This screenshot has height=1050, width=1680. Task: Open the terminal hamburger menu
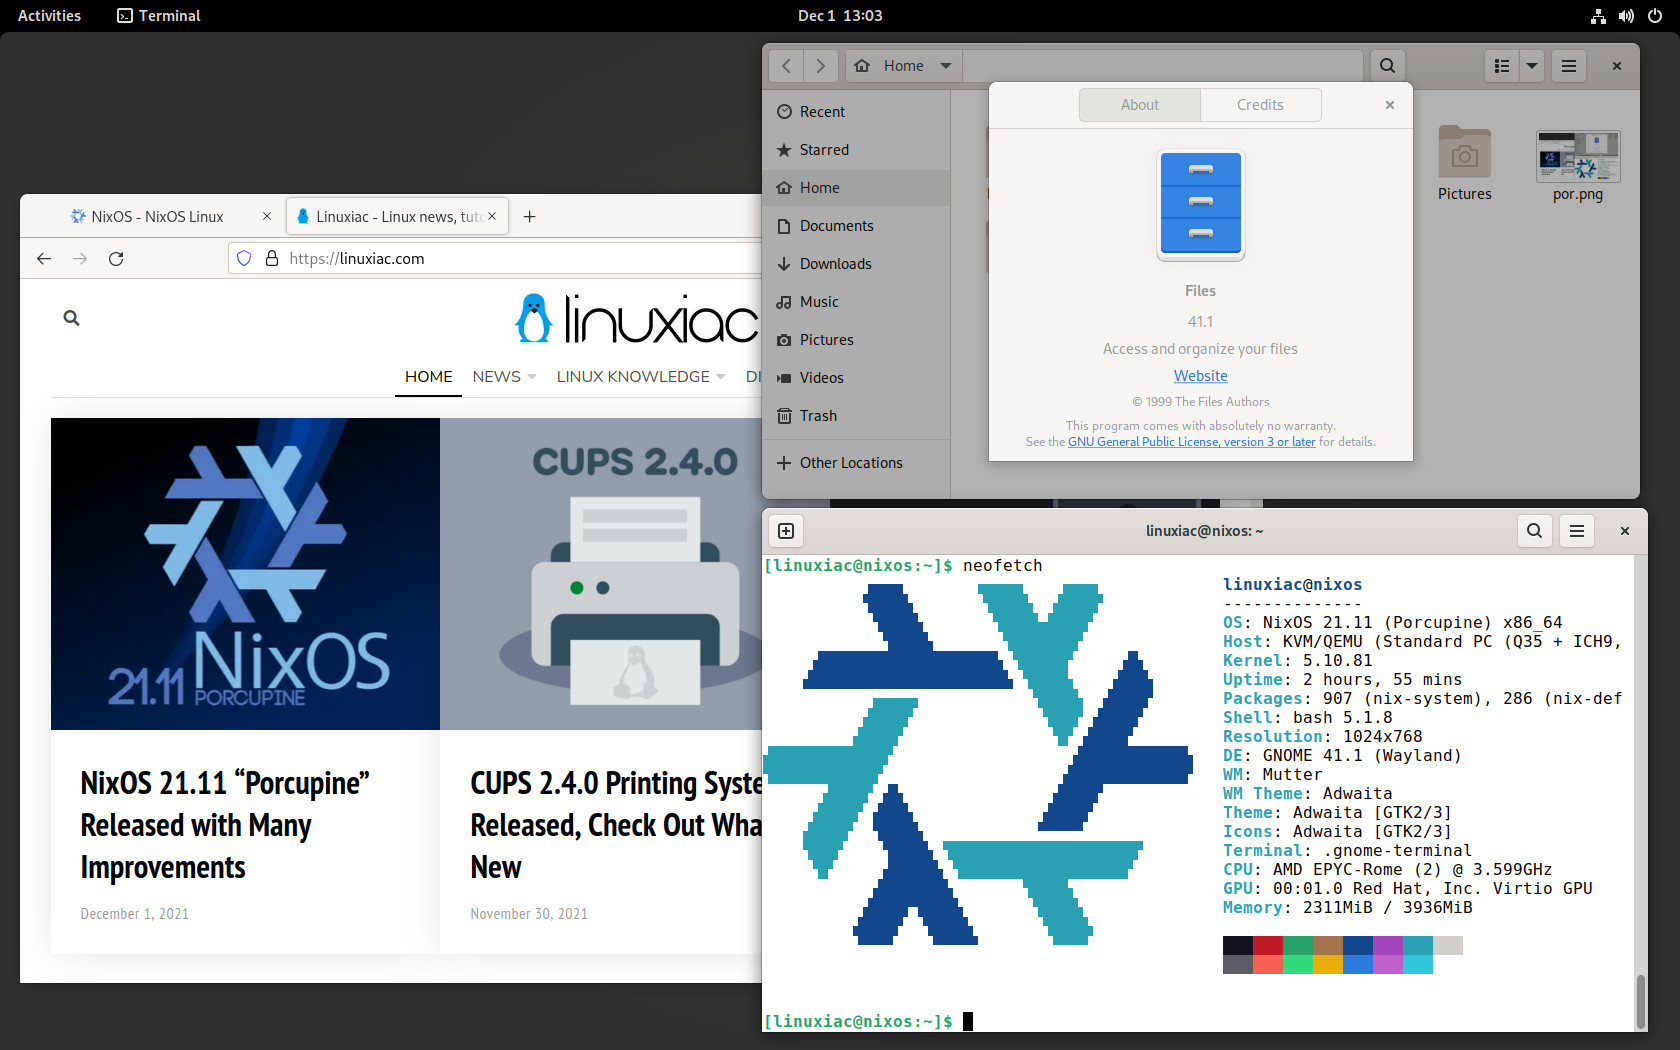pos(1577,531)
